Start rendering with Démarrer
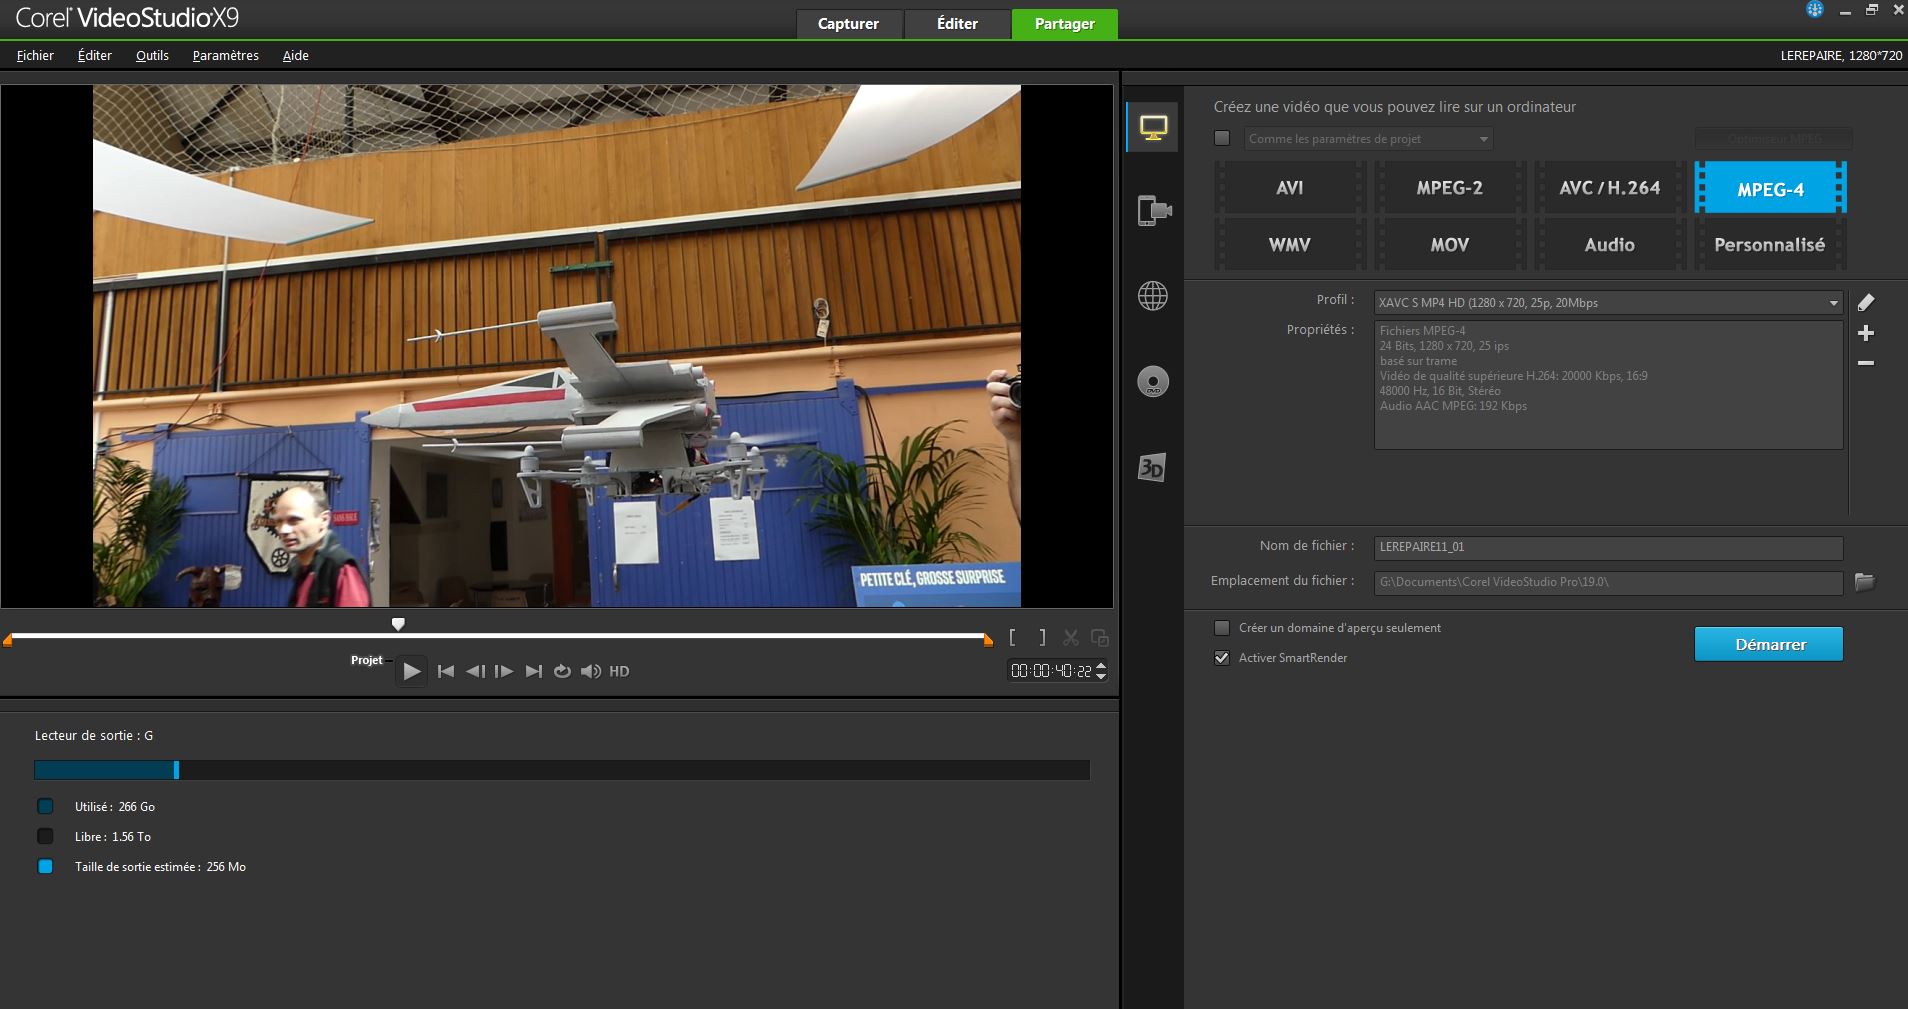 point(1769,644)
